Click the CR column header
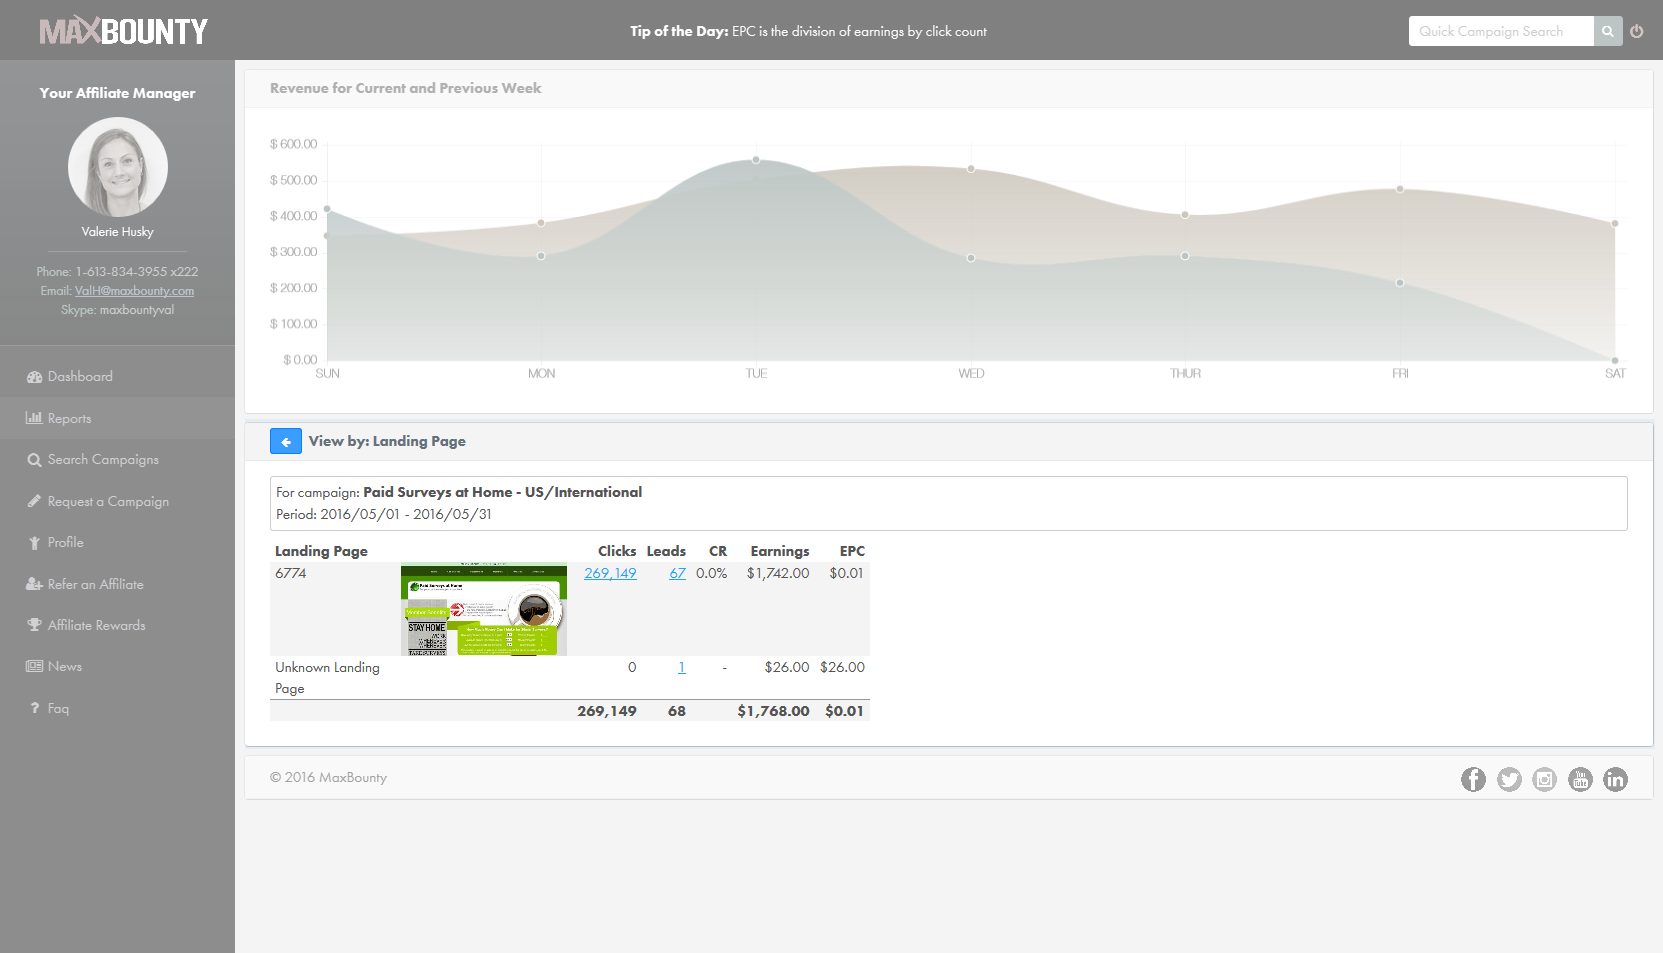 718,551
